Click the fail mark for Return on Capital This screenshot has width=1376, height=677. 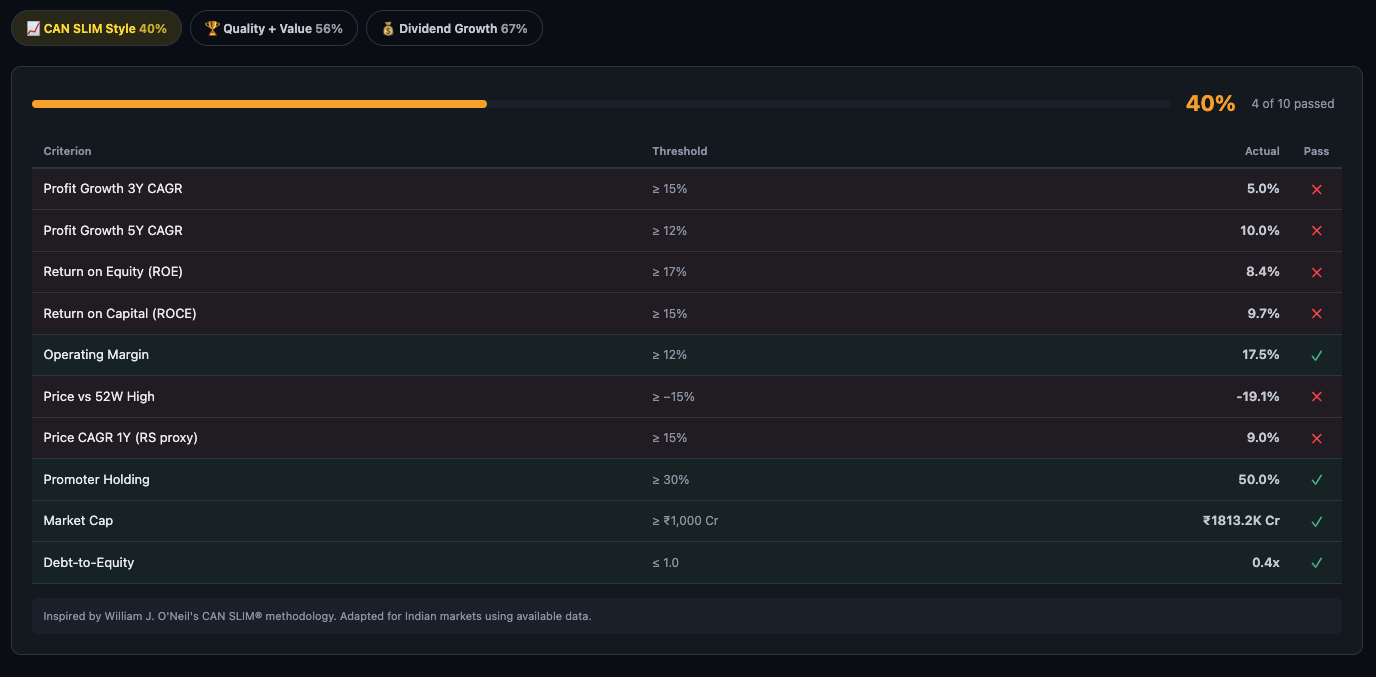pos(1316,314)
